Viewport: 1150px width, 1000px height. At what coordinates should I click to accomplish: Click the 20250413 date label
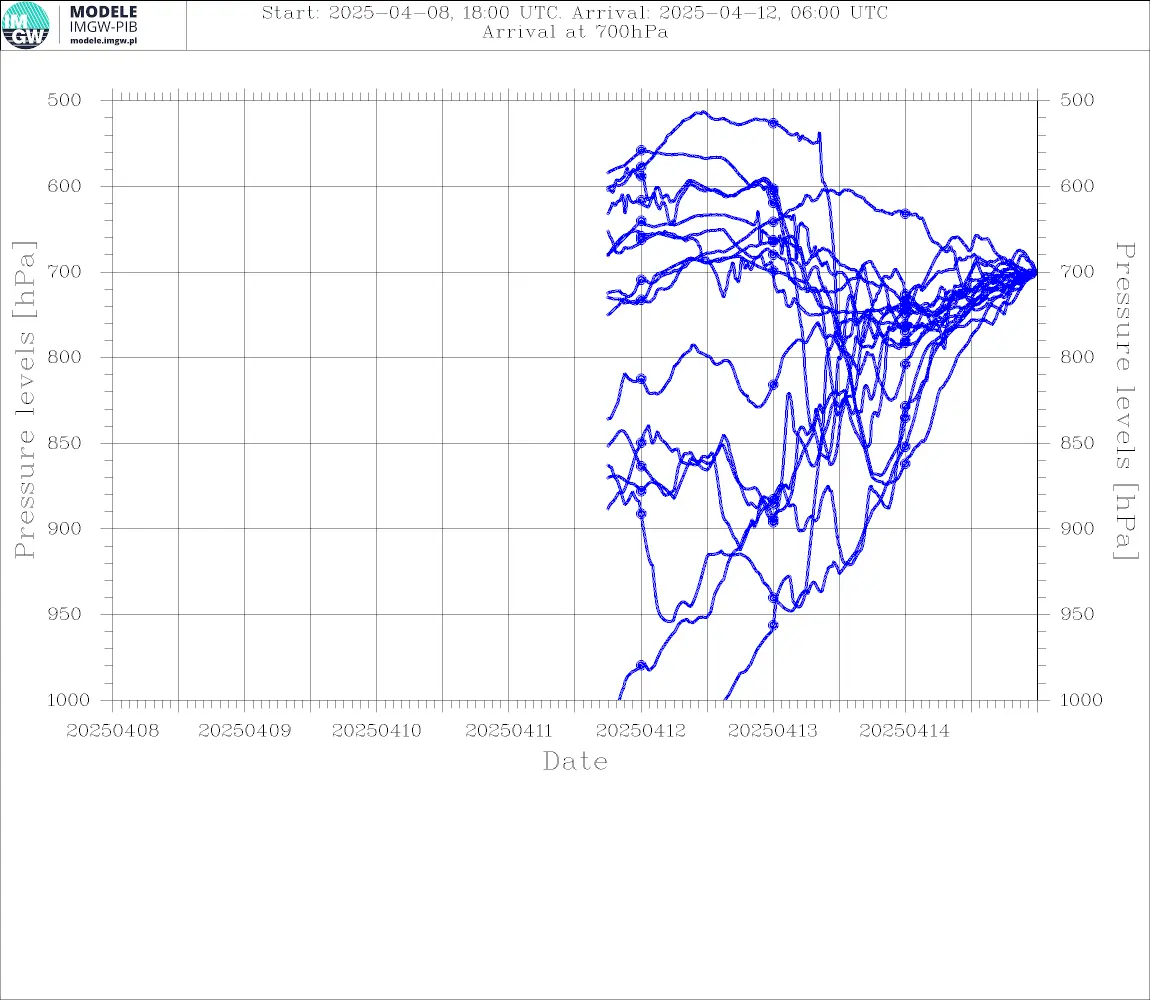pos(773,731)
